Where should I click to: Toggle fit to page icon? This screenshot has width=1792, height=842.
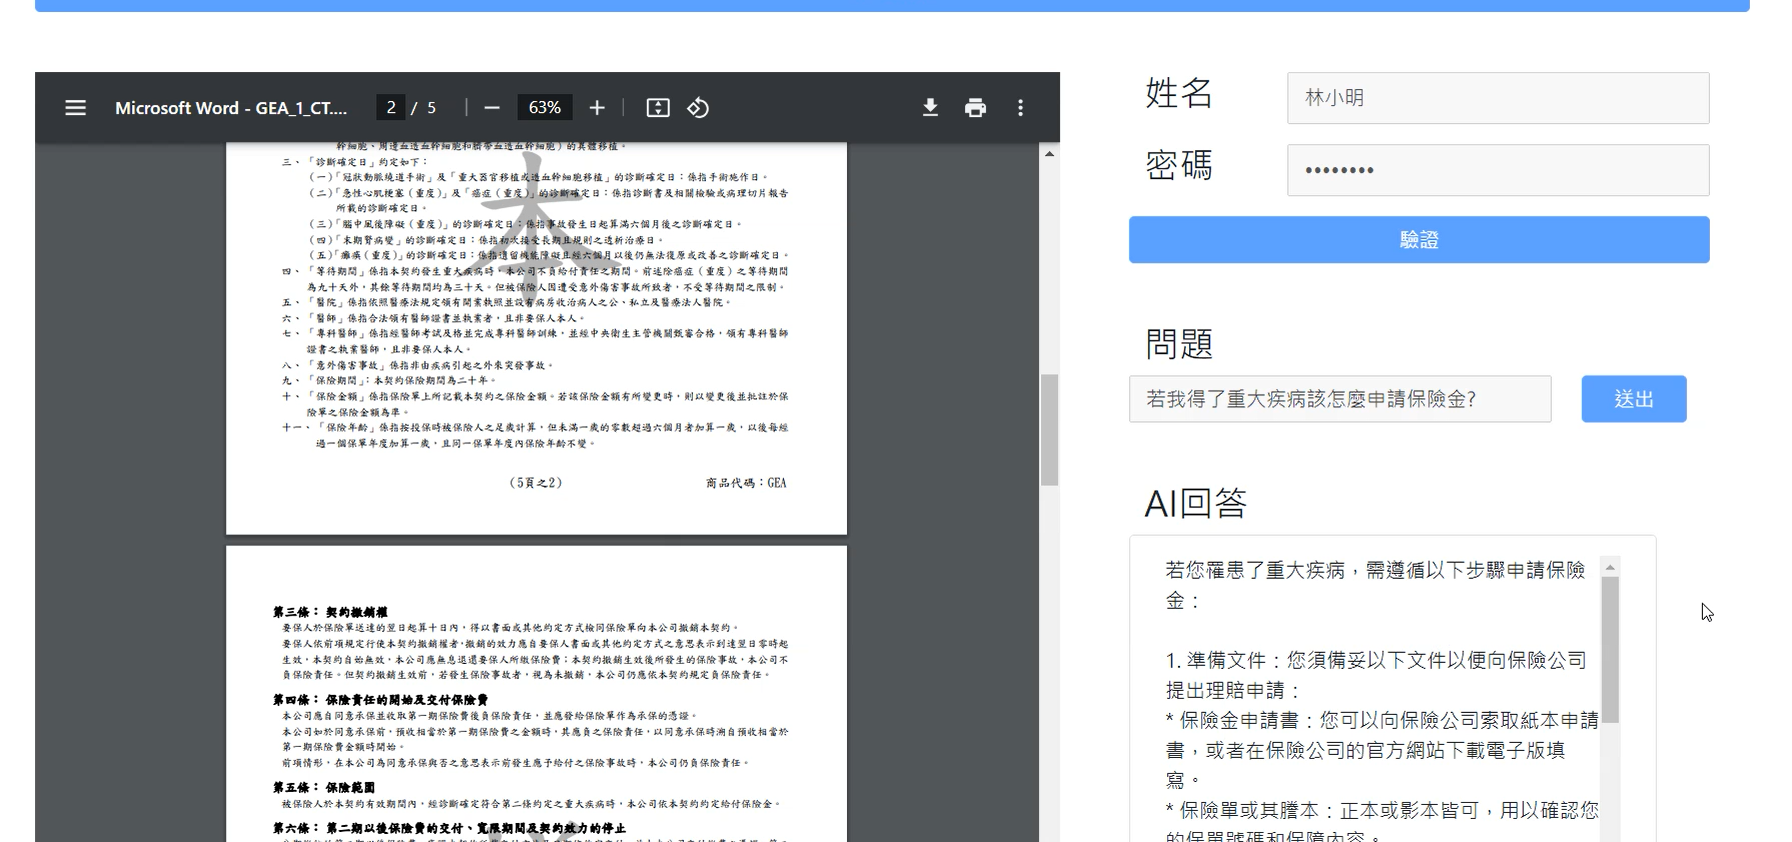658,107
